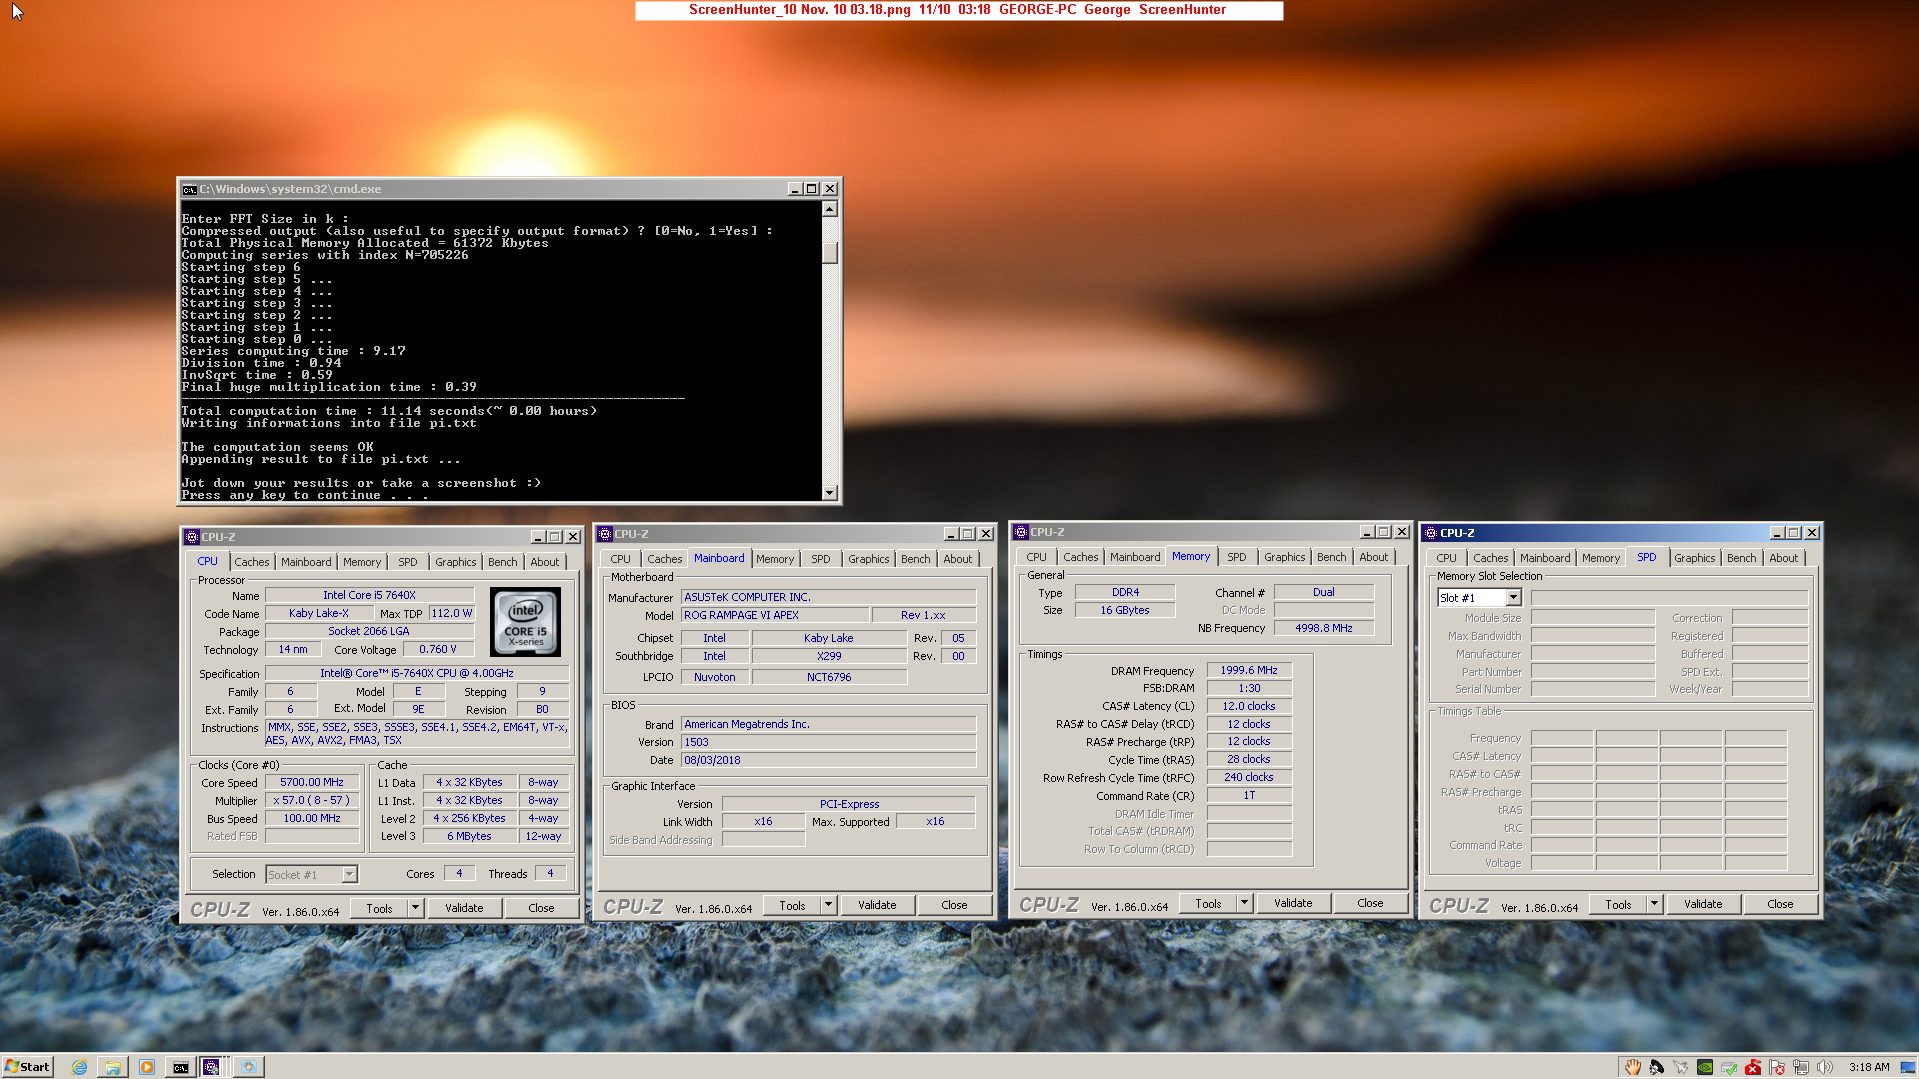Click the cmd window scrollbar thumb
The image size is (1919, 1079).
click(x=829, y=253)
